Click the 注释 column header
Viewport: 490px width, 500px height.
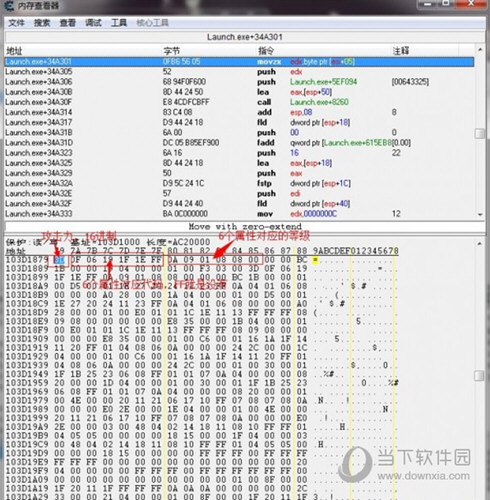401,51
